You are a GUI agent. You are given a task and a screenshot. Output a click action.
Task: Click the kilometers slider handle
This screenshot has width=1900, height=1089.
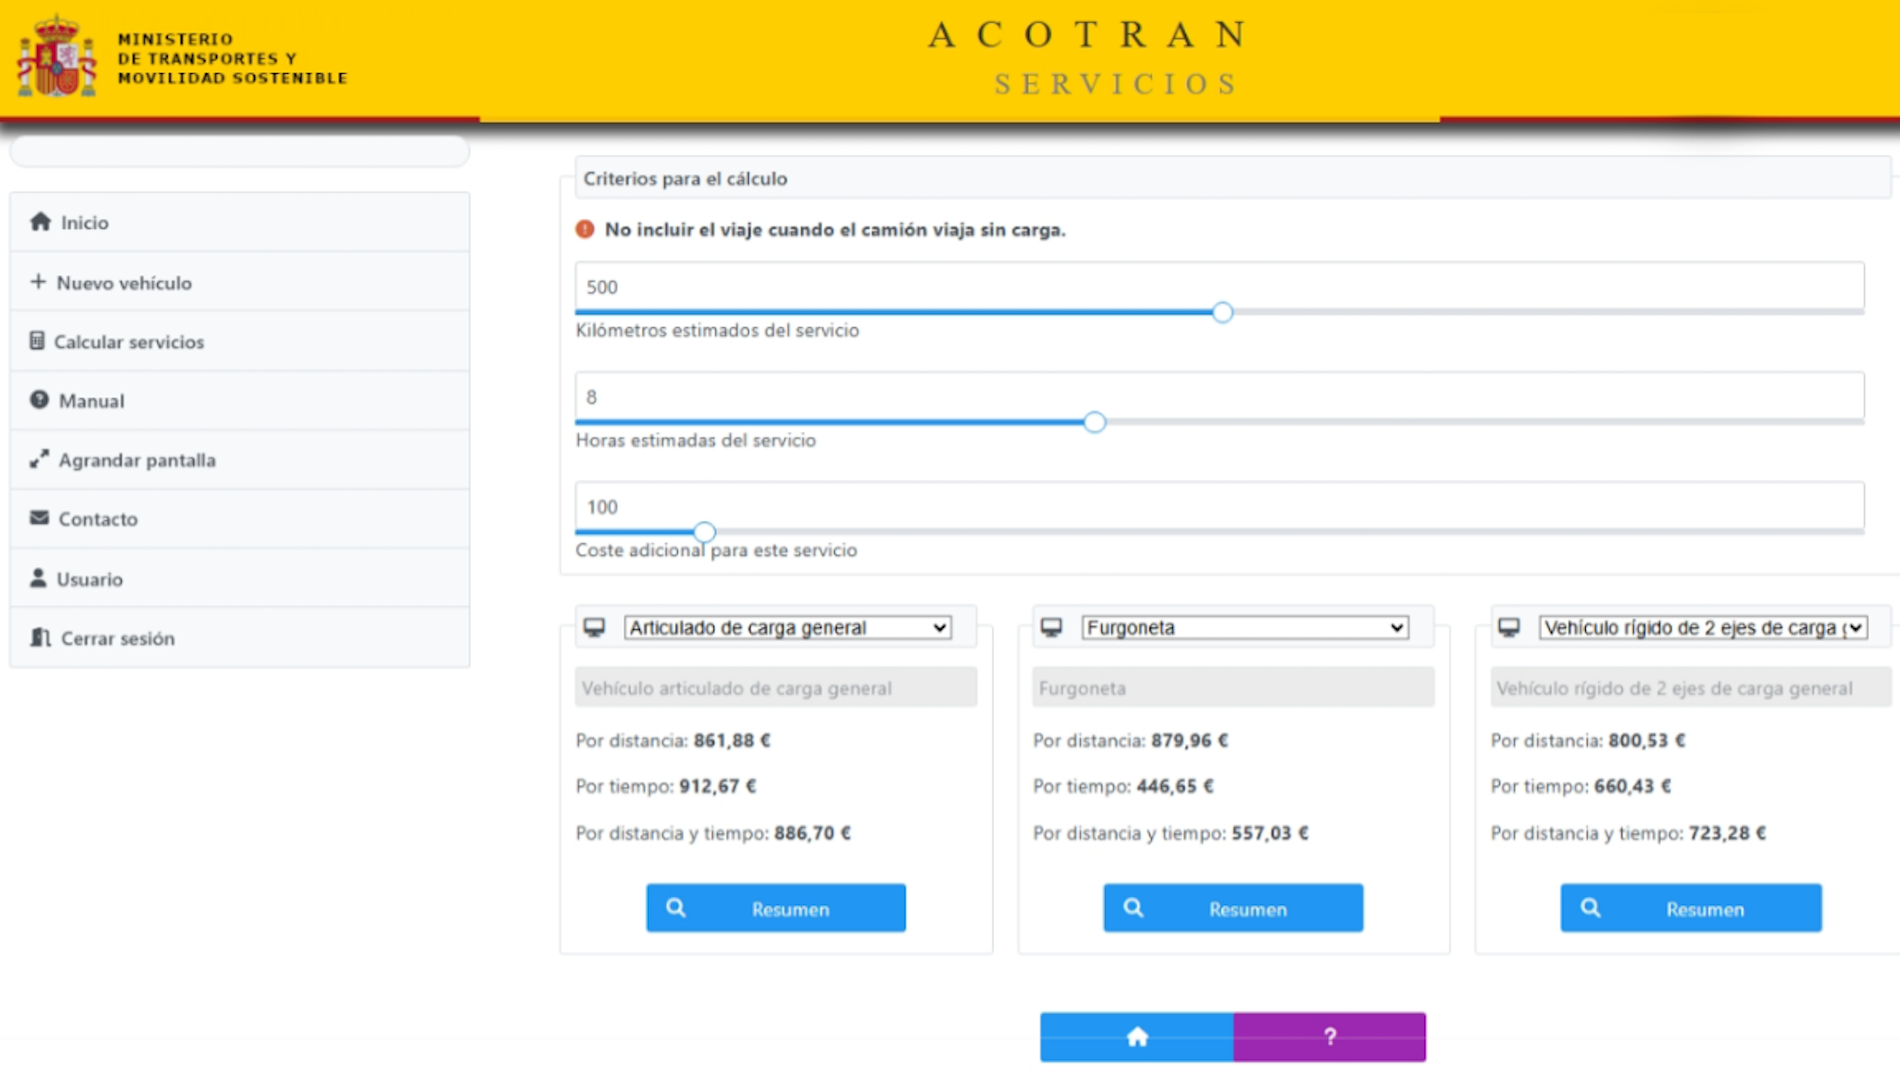coord(1222,312)
